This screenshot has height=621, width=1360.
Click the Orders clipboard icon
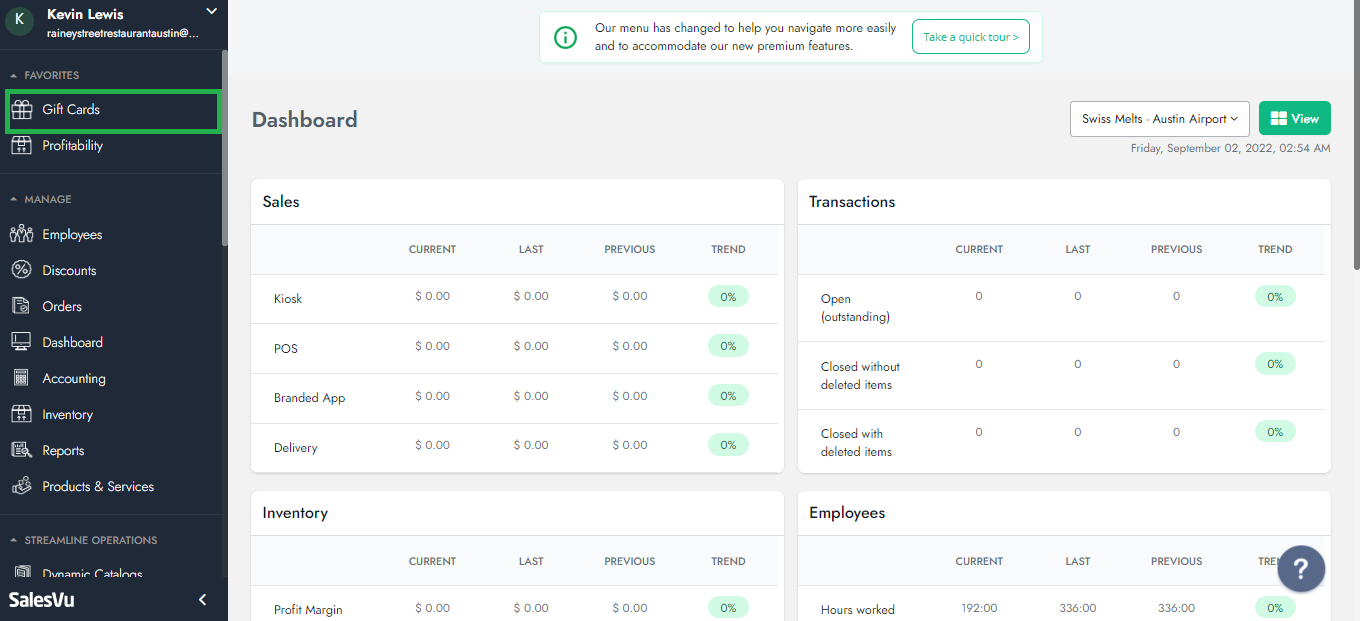tap(22, 307)
